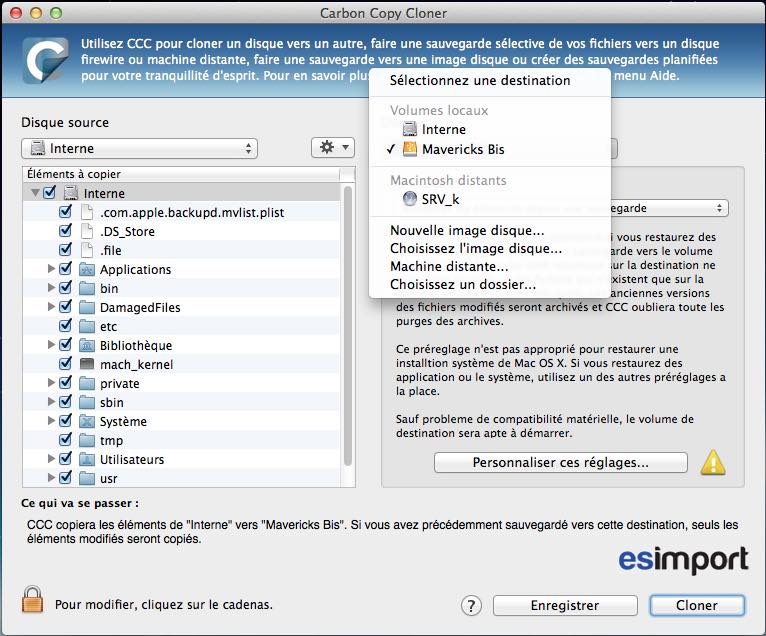Click the padlock icon to unlock settings

click(34, 600)
